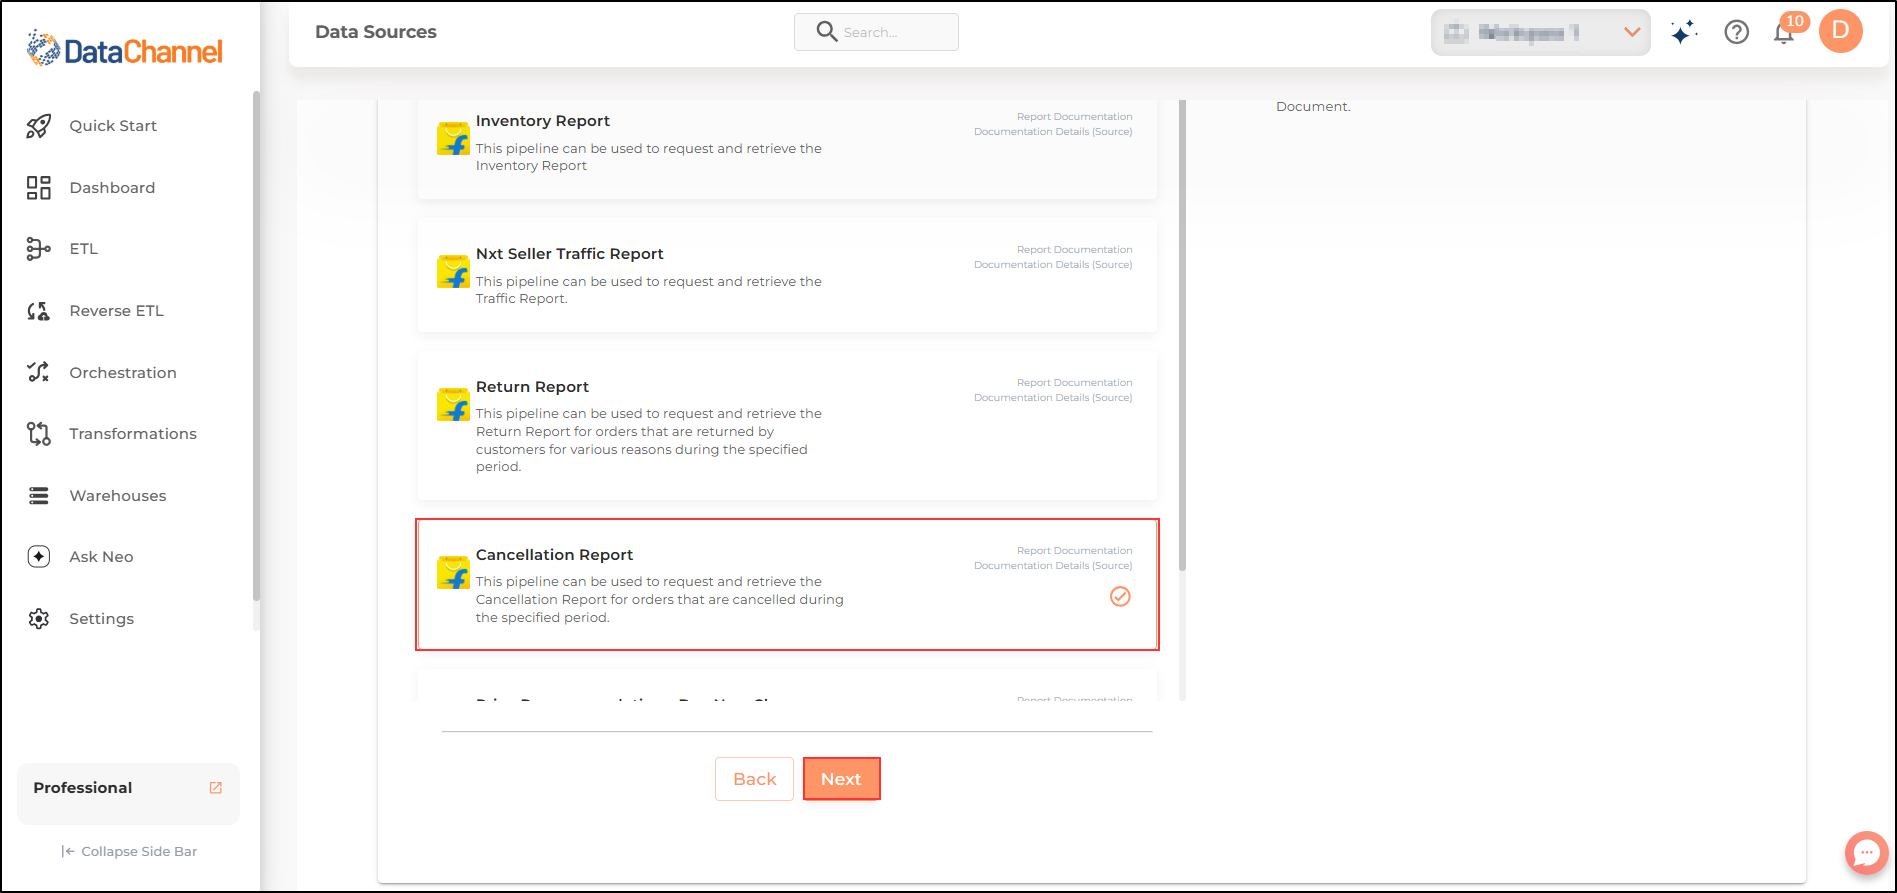
Task: Open the chat support bubble
Action: [x=1866, y=853]
